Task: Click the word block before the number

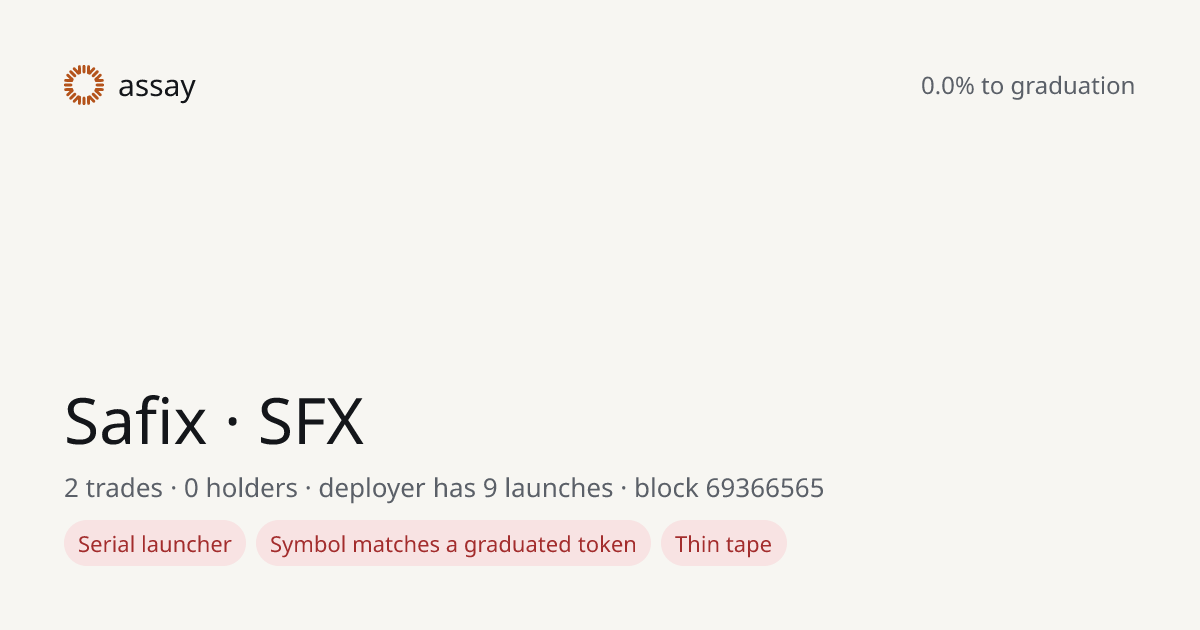Action: [x=666, y=488]
